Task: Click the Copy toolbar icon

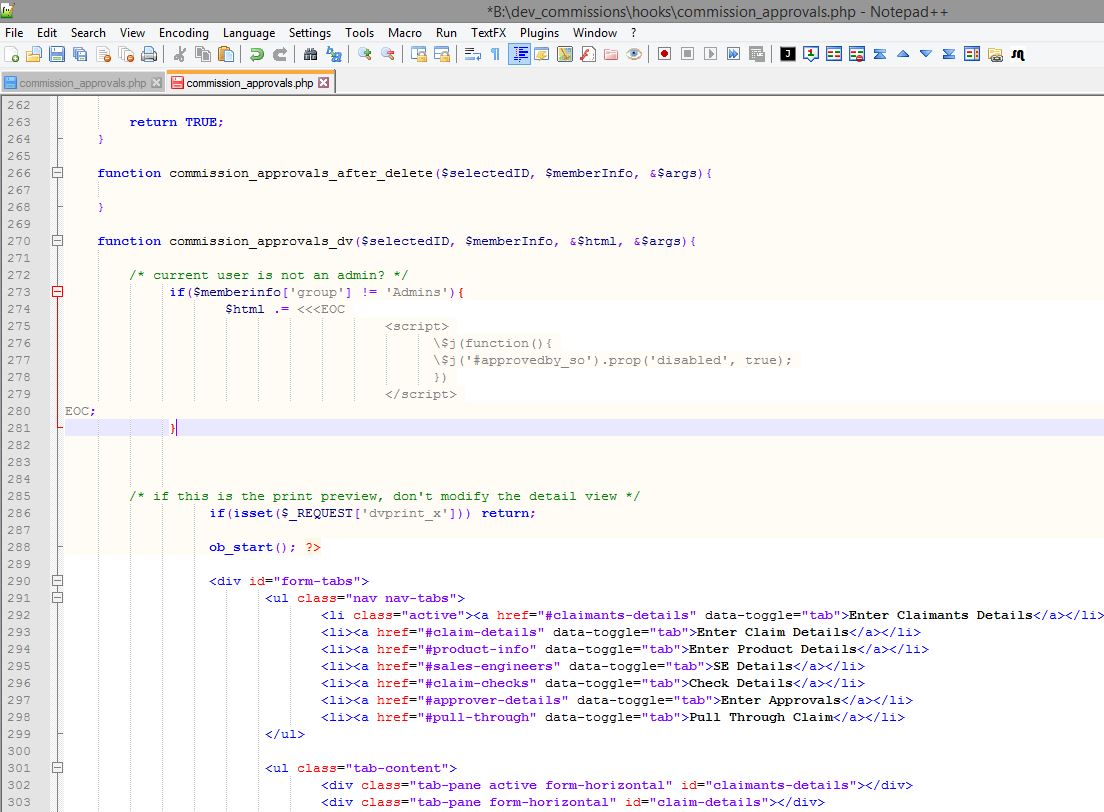Action: tap(203, 54)
